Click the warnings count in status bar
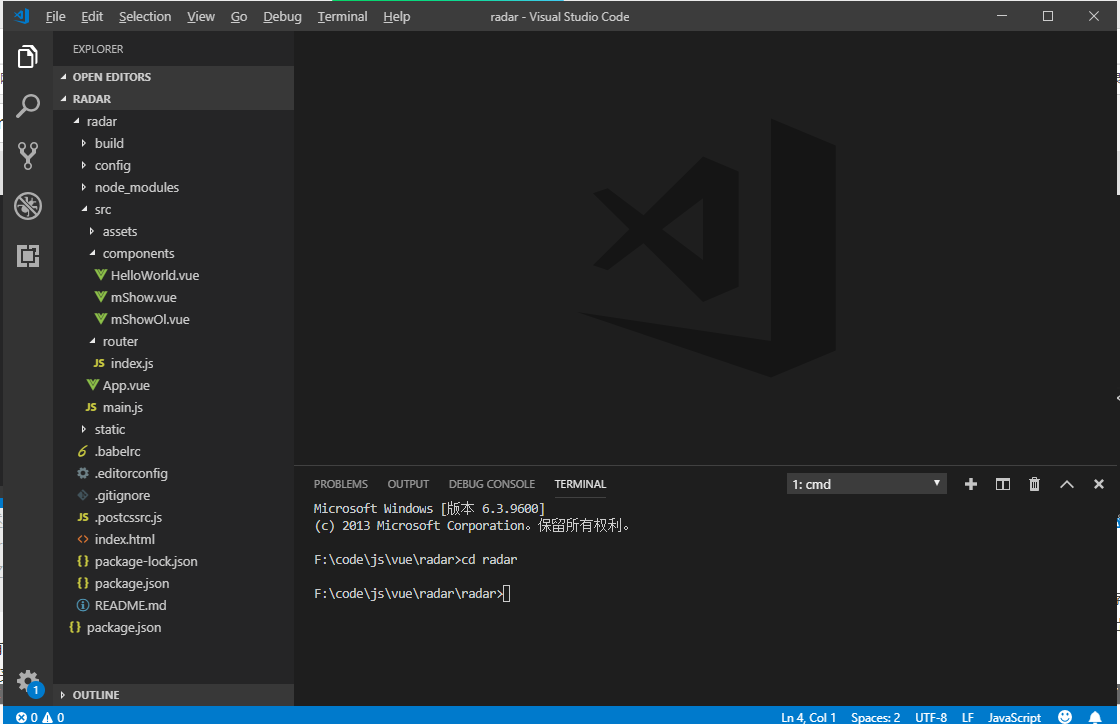The image size is (1120, 724). point(54,717)
